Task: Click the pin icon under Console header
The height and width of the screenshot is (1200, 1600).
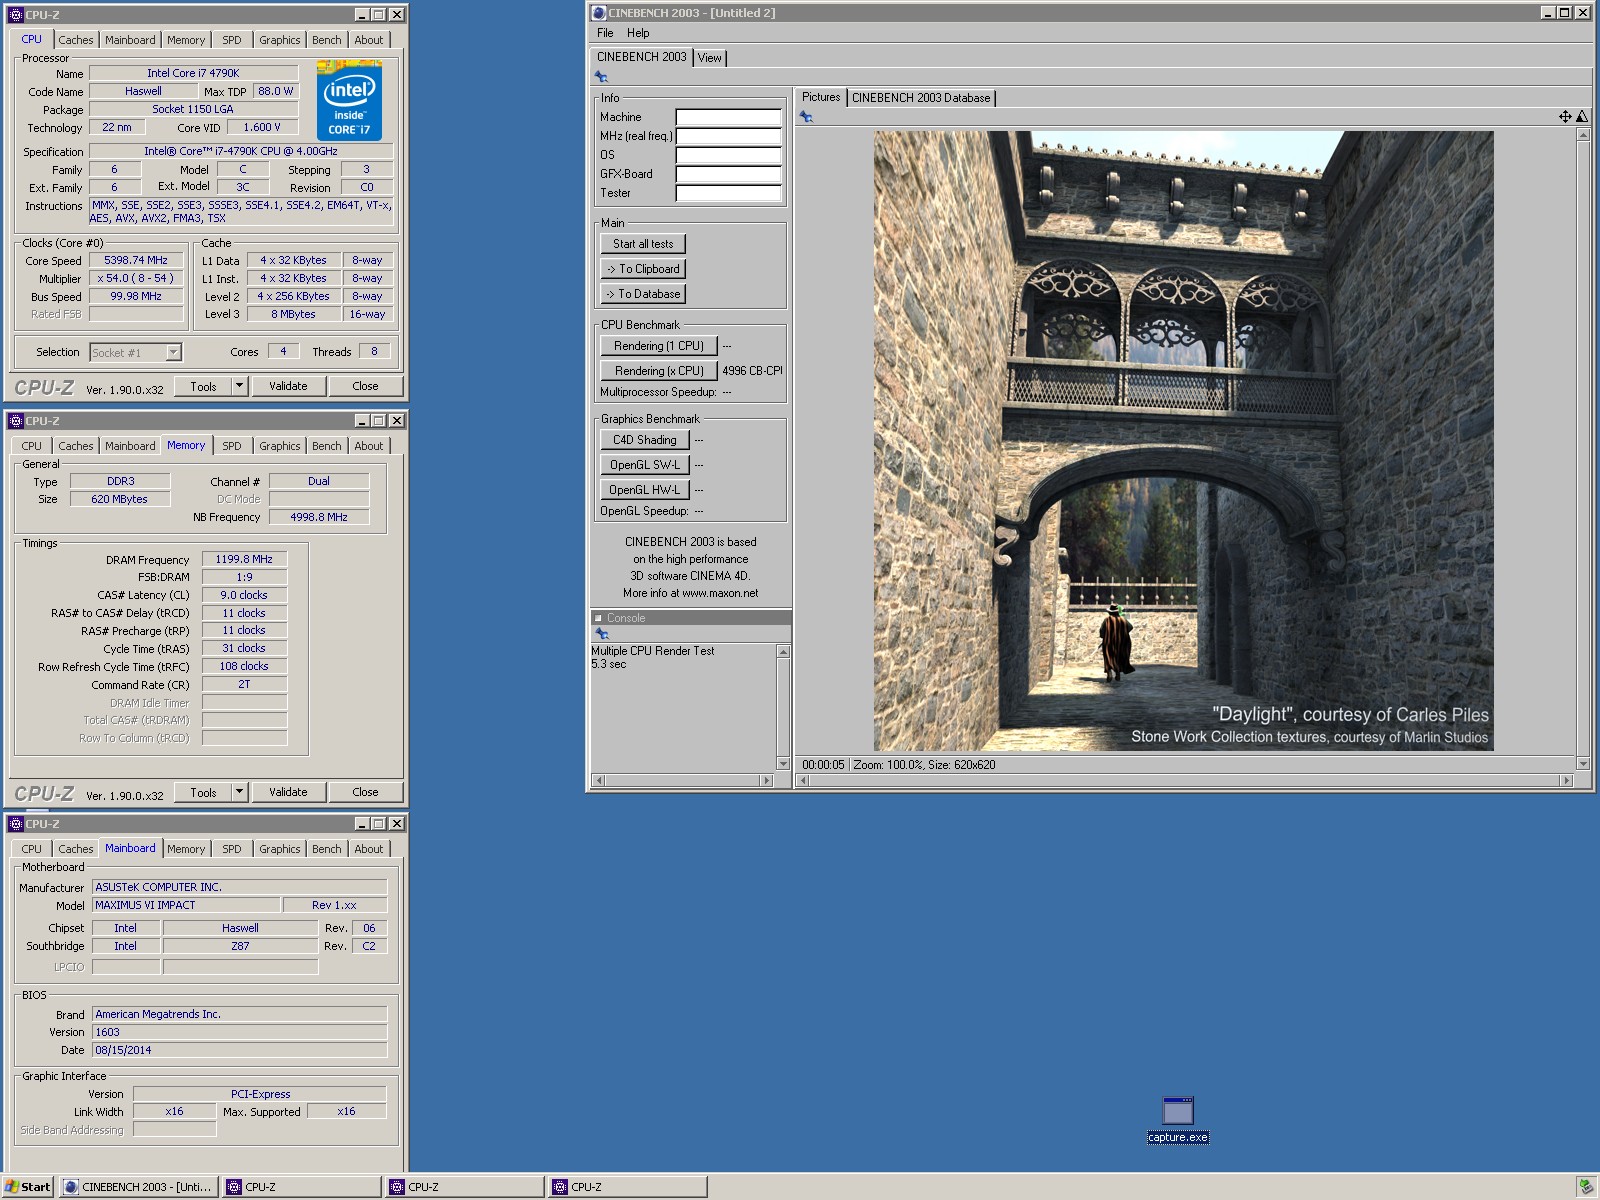Action: tap(601, 634)
